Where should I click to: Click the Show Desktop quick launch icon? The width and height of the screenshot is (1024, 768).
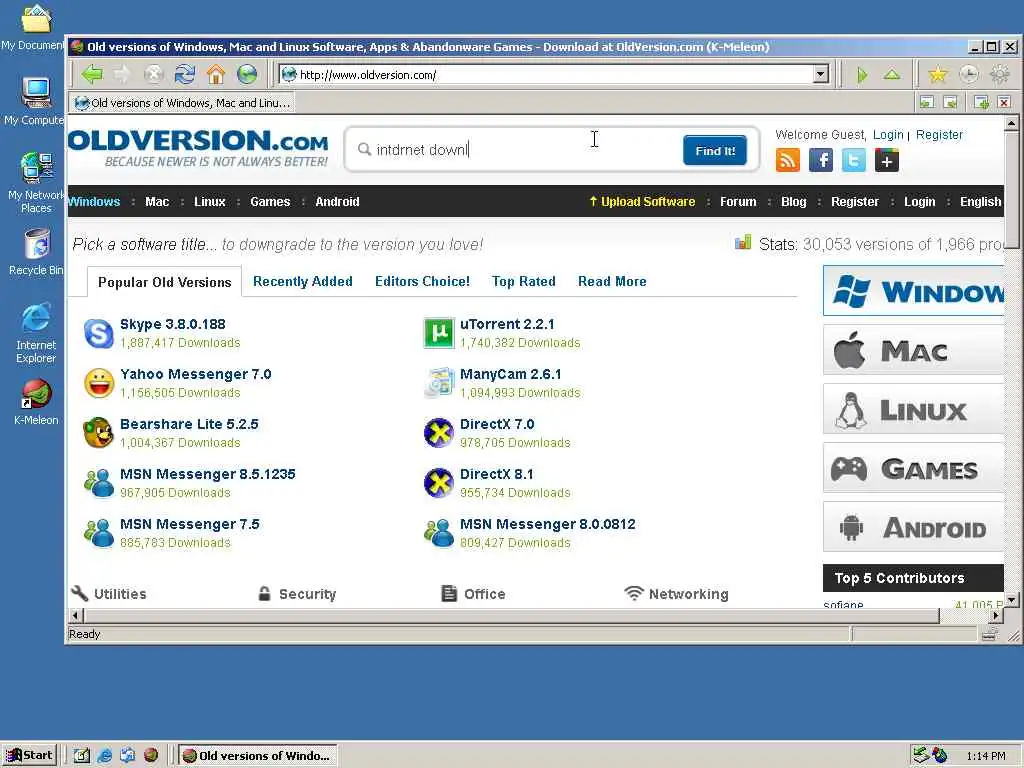pyautogui.click(x=81, y=756)
